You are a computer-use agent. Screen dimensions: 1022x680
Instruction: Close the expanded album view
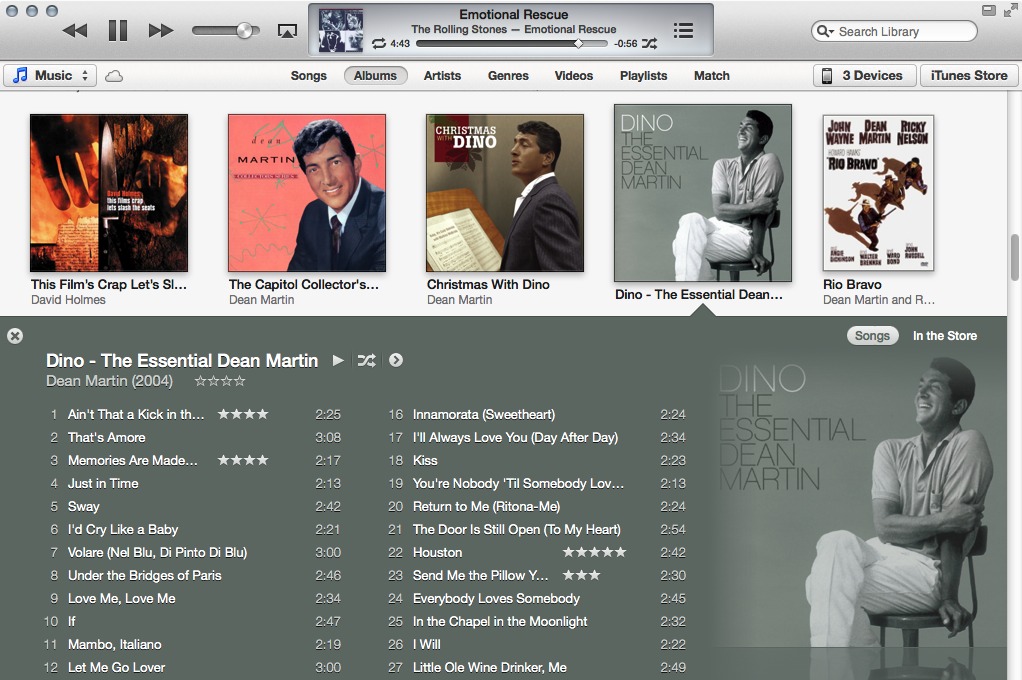coord(15,336)
